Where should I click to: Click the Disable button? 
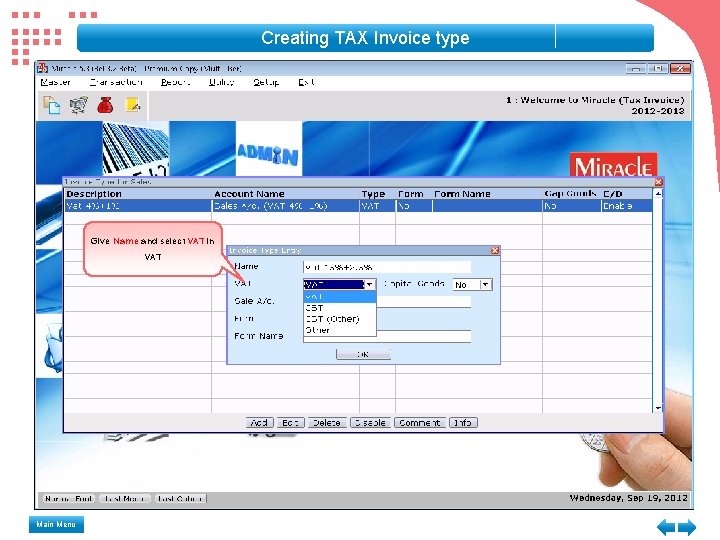pos(371,422)
